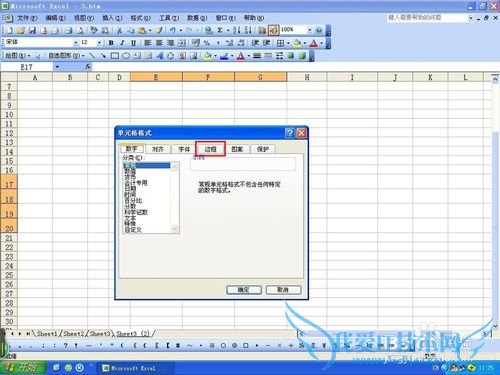Click 取消 to cancel the dialog
Screen dimensions: 500x375
(283, 290)
